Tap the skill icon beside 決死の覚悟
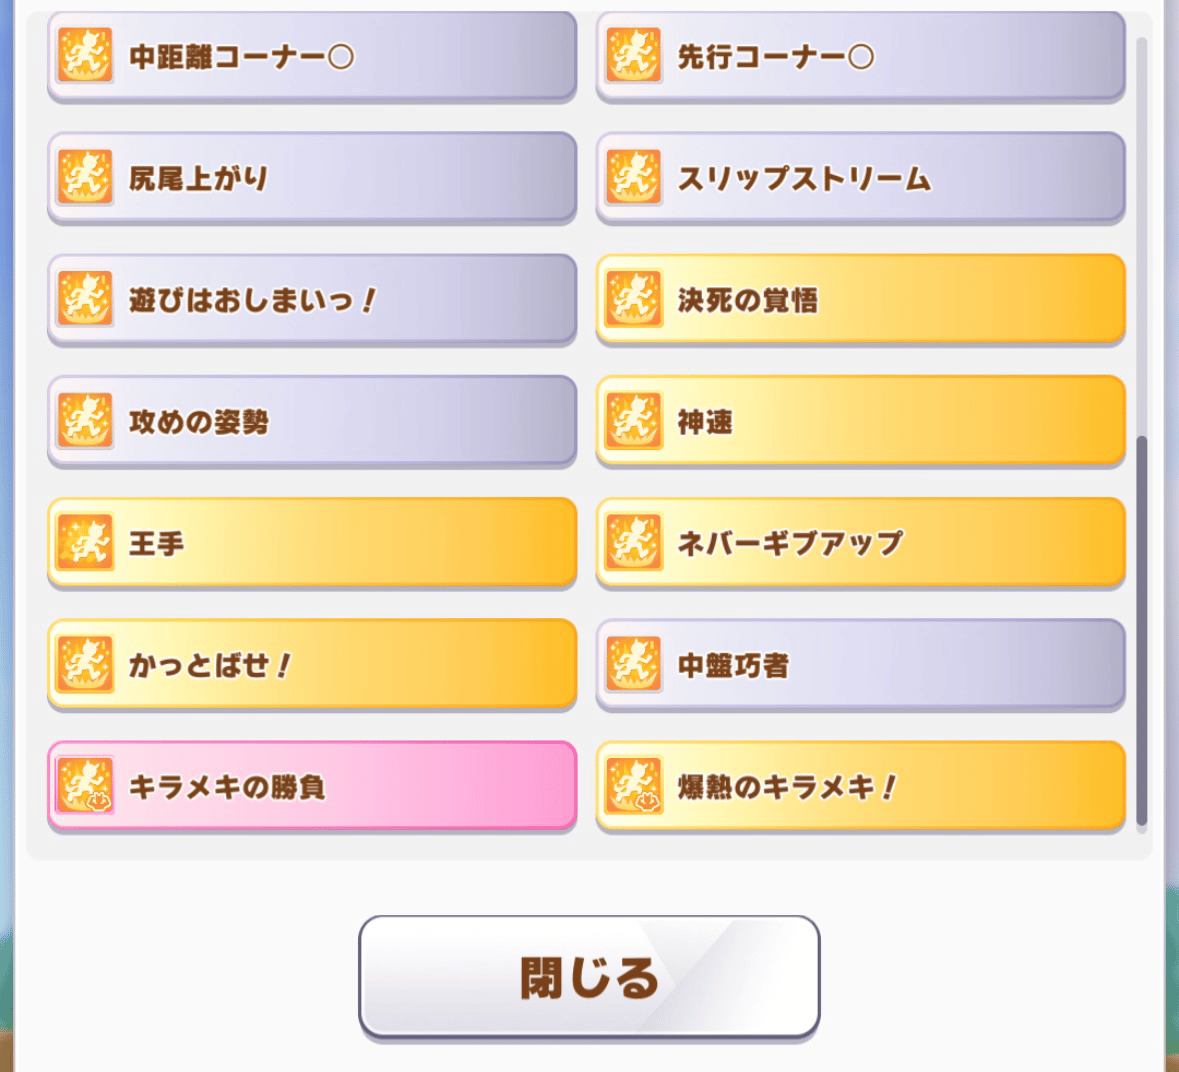The height and width of the screenshot is (1072, 1179). [x=634, y=298]
